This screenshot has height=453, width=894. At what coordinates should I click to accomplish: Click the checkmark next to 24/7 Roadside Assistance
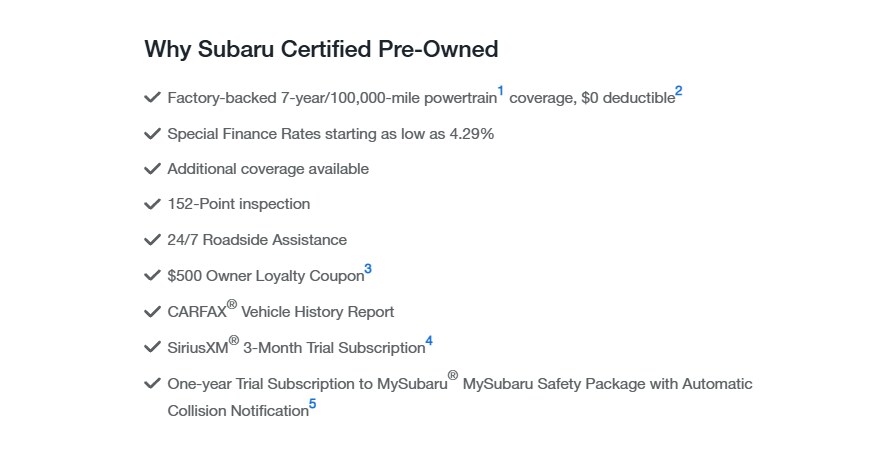(x=152, y=240)
